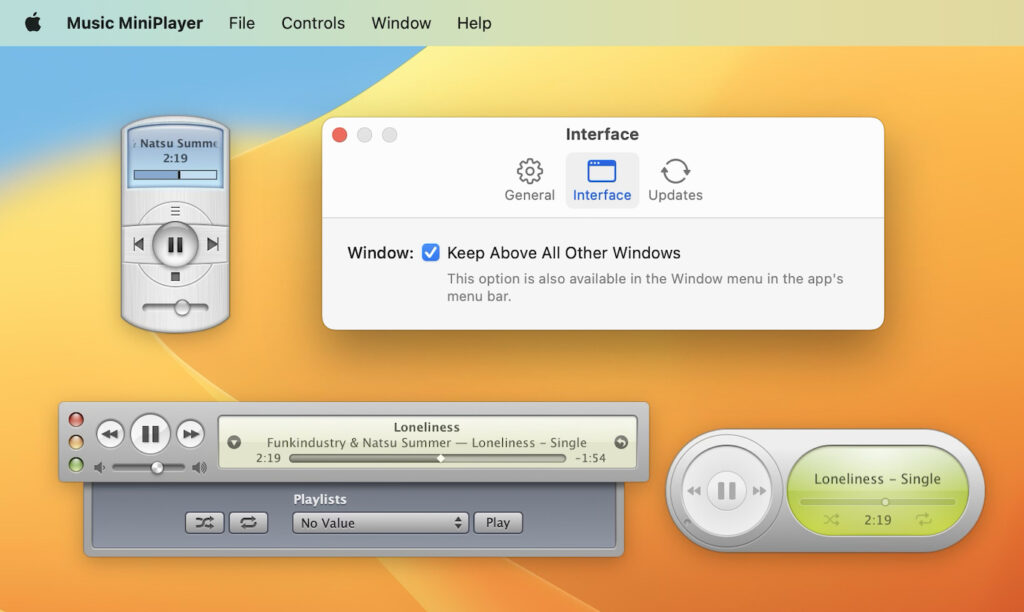Click the fast-forward icon on the gray player
The image size is (1024, 612).
(x=190, y=433)
